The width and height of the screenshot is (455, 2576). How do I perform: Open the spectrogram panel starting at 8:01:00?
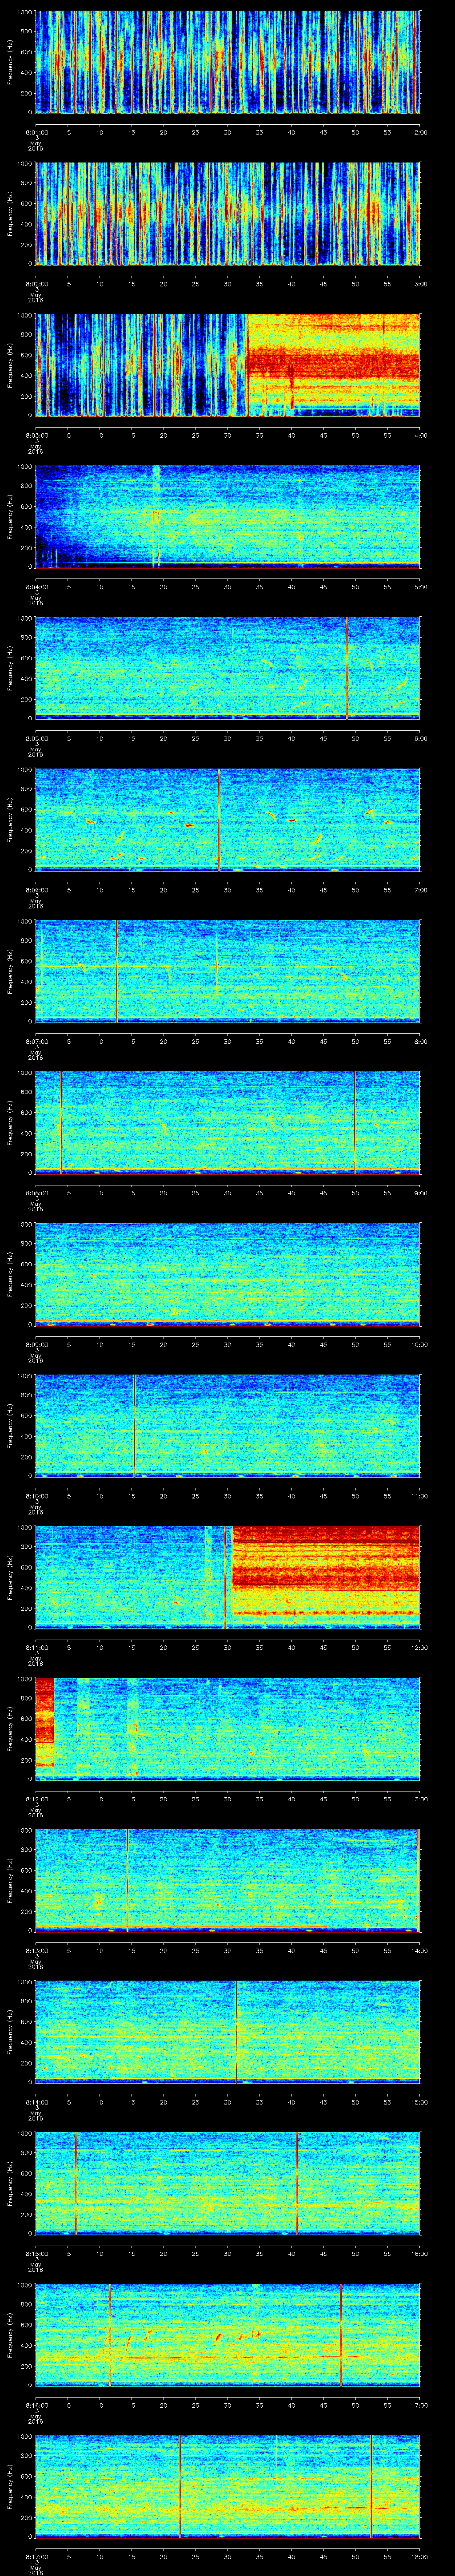[x=228, y=62]
